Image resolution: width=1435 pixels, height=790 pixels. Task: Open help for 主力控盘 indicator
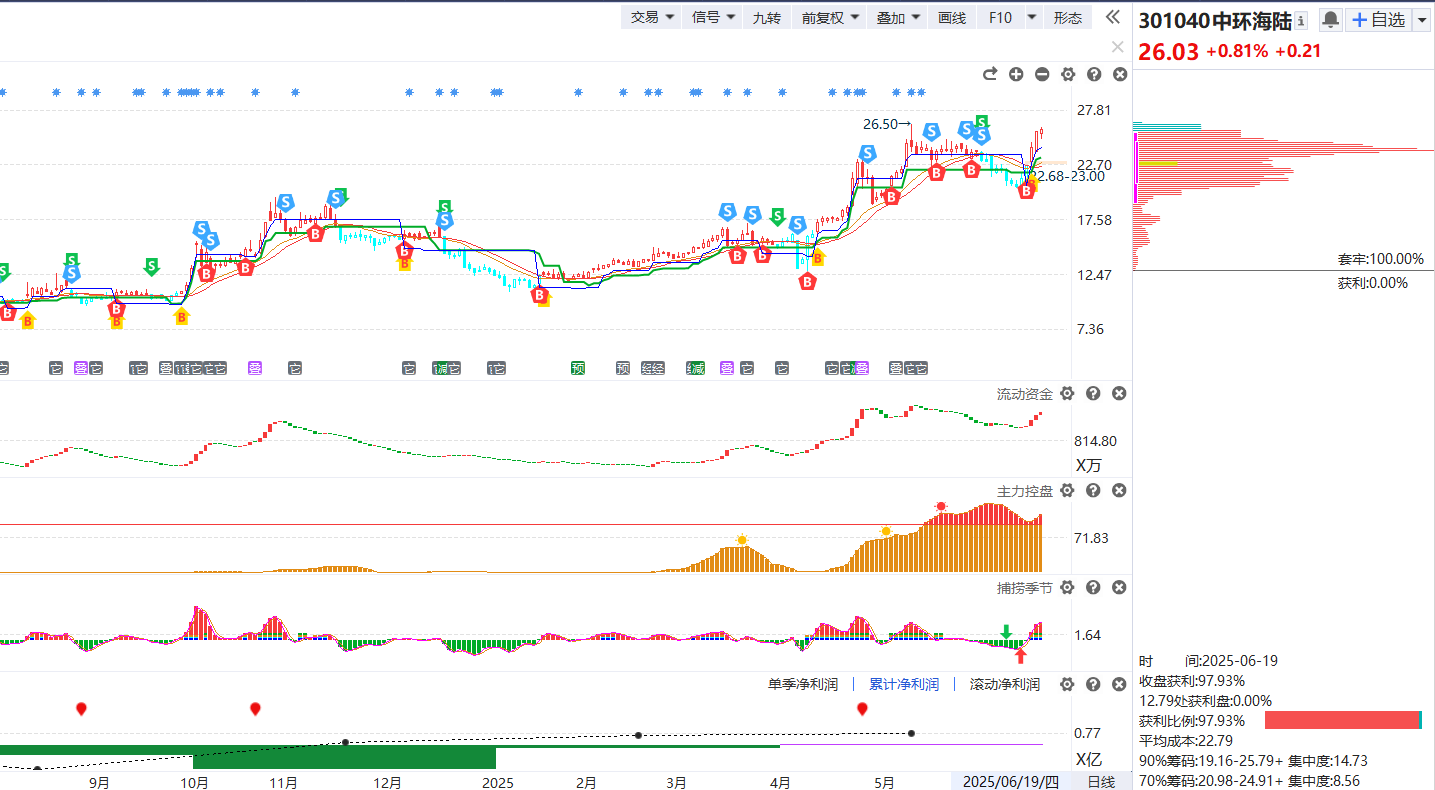click(1093, 491)
